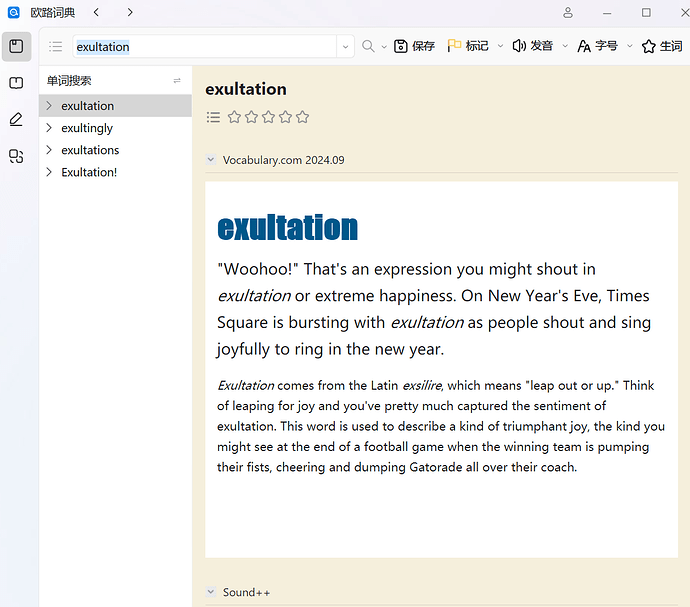The image size is (690, 607).
Task: Collapse the Vocabulary.com 2024.09 section
Action: tap(211, 160)
